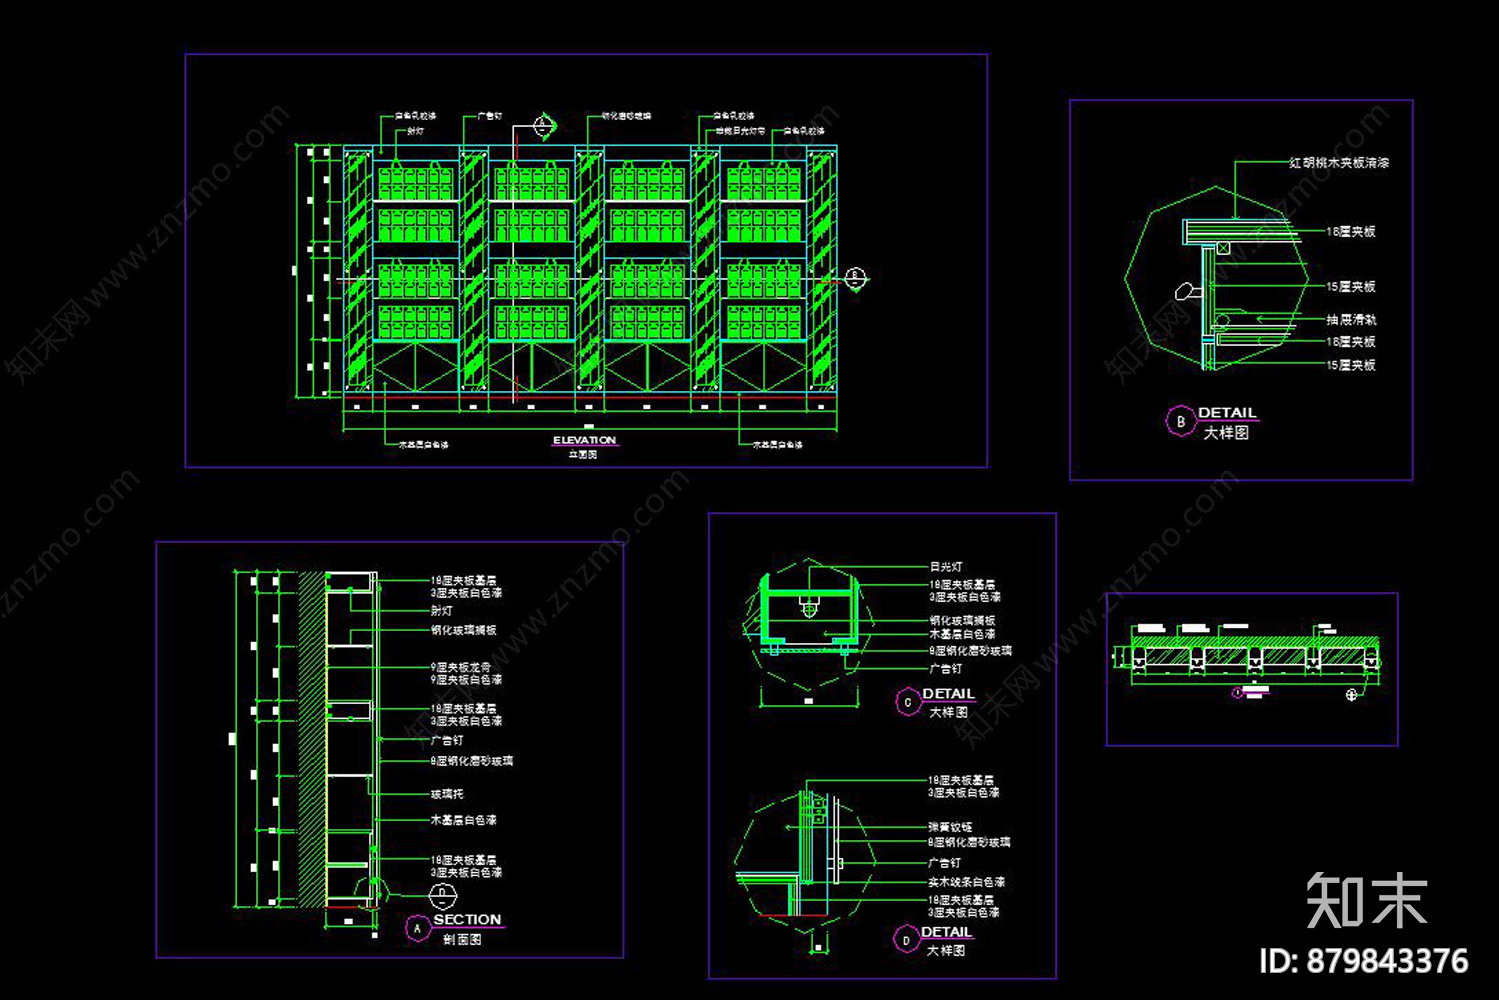Select circle marker D beside DETAIL title
This screenshot has width=1499, height=1000.
point(906,940)
